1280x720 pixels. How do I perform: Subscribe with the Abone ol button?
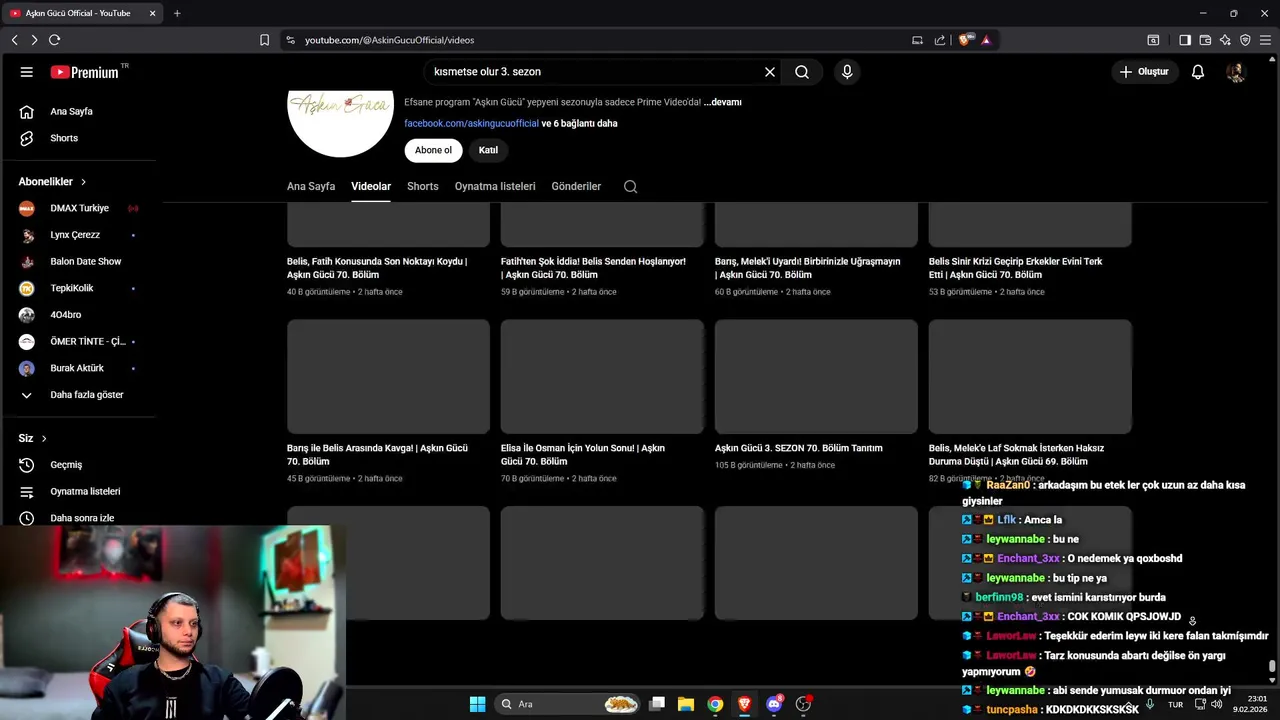pyautogui.click(x=433, y=150)
